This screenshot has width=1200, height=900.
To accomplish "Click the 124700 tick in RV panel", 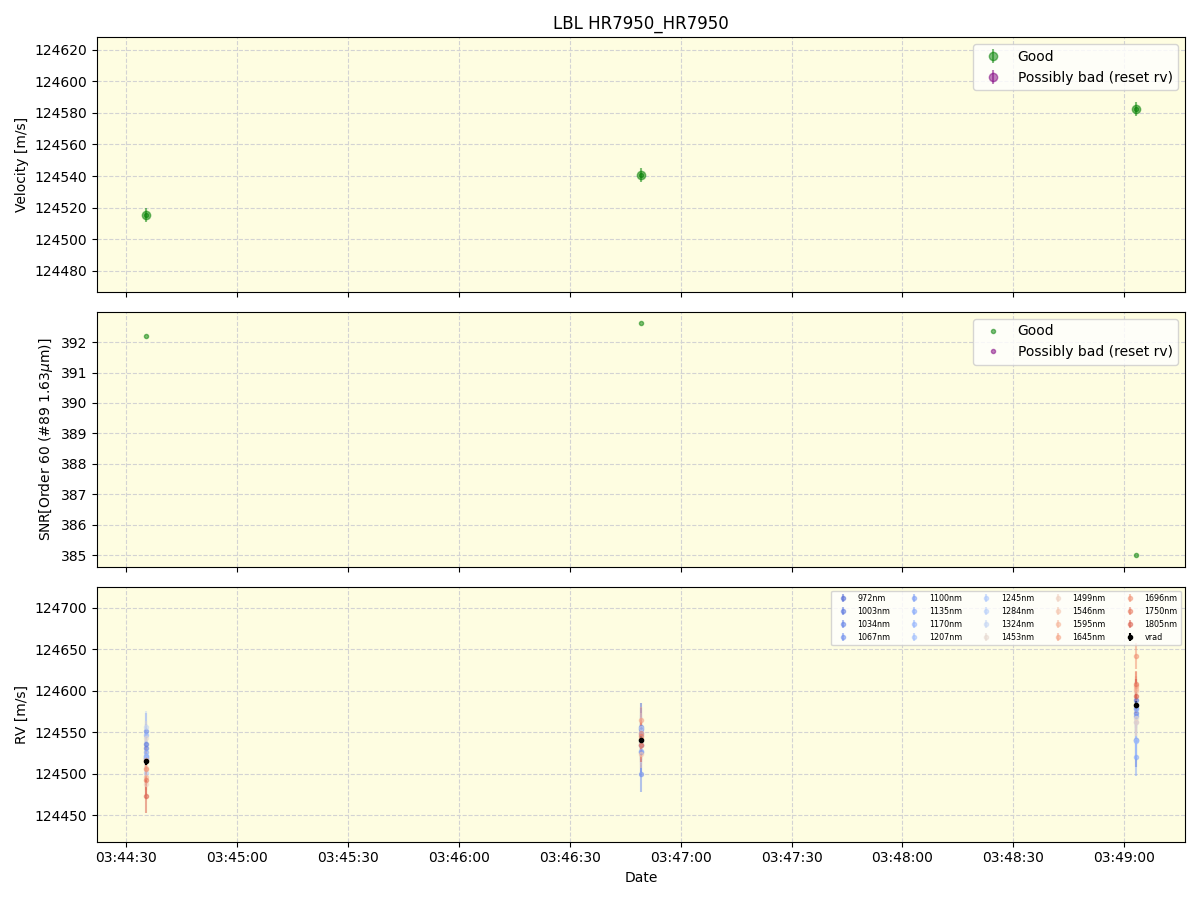I will [62, 608].
